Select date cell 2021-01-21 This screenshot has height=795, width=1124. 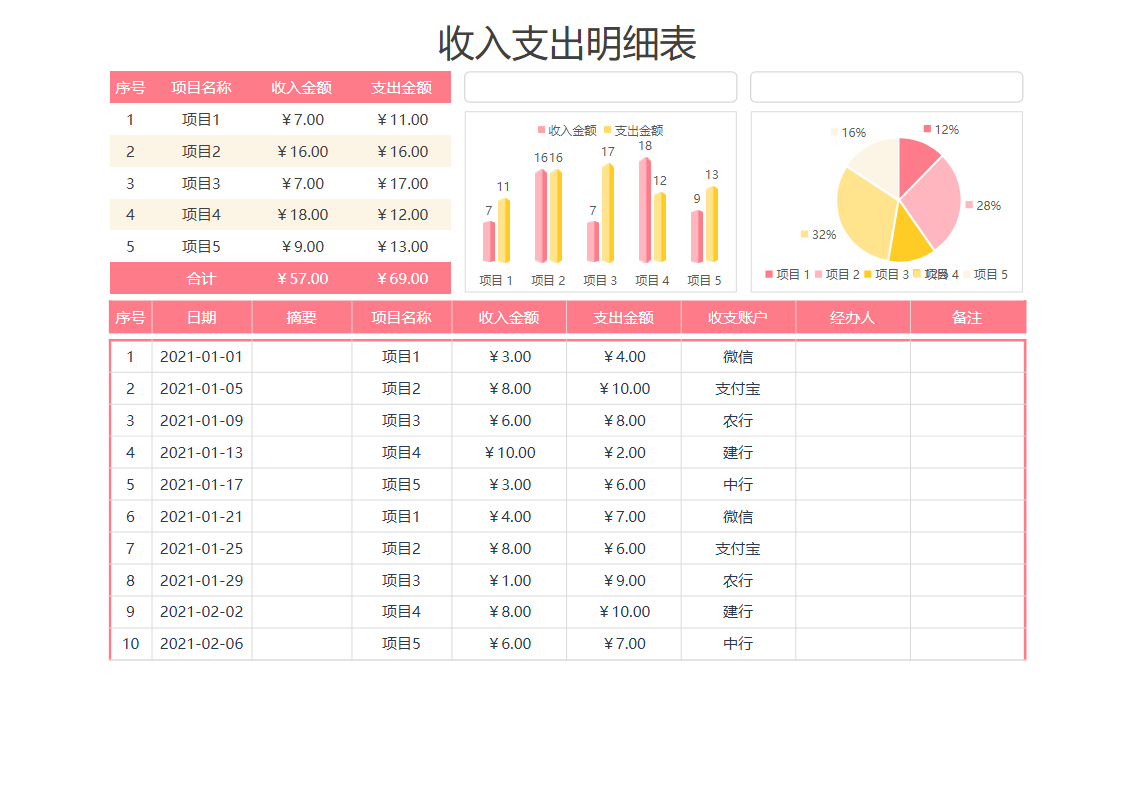point(201,517)
